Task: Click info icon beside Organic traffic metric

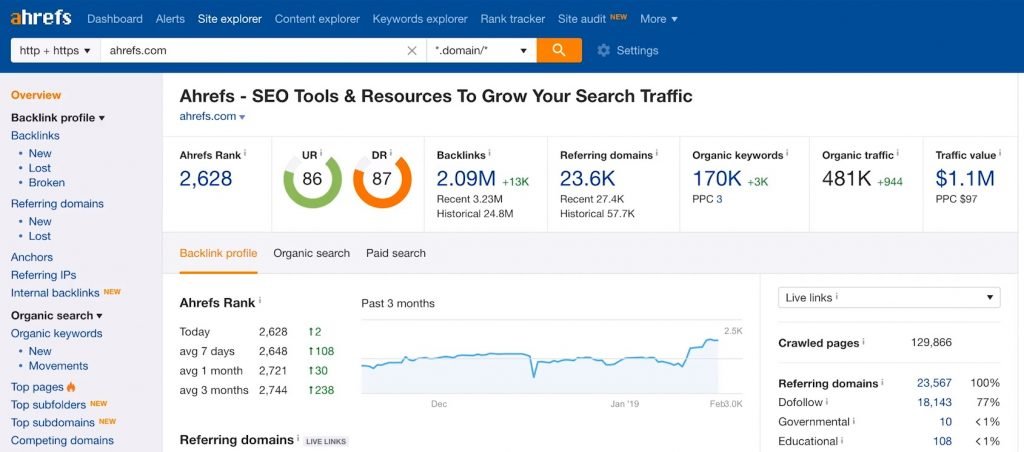Action: click(897, 153)
